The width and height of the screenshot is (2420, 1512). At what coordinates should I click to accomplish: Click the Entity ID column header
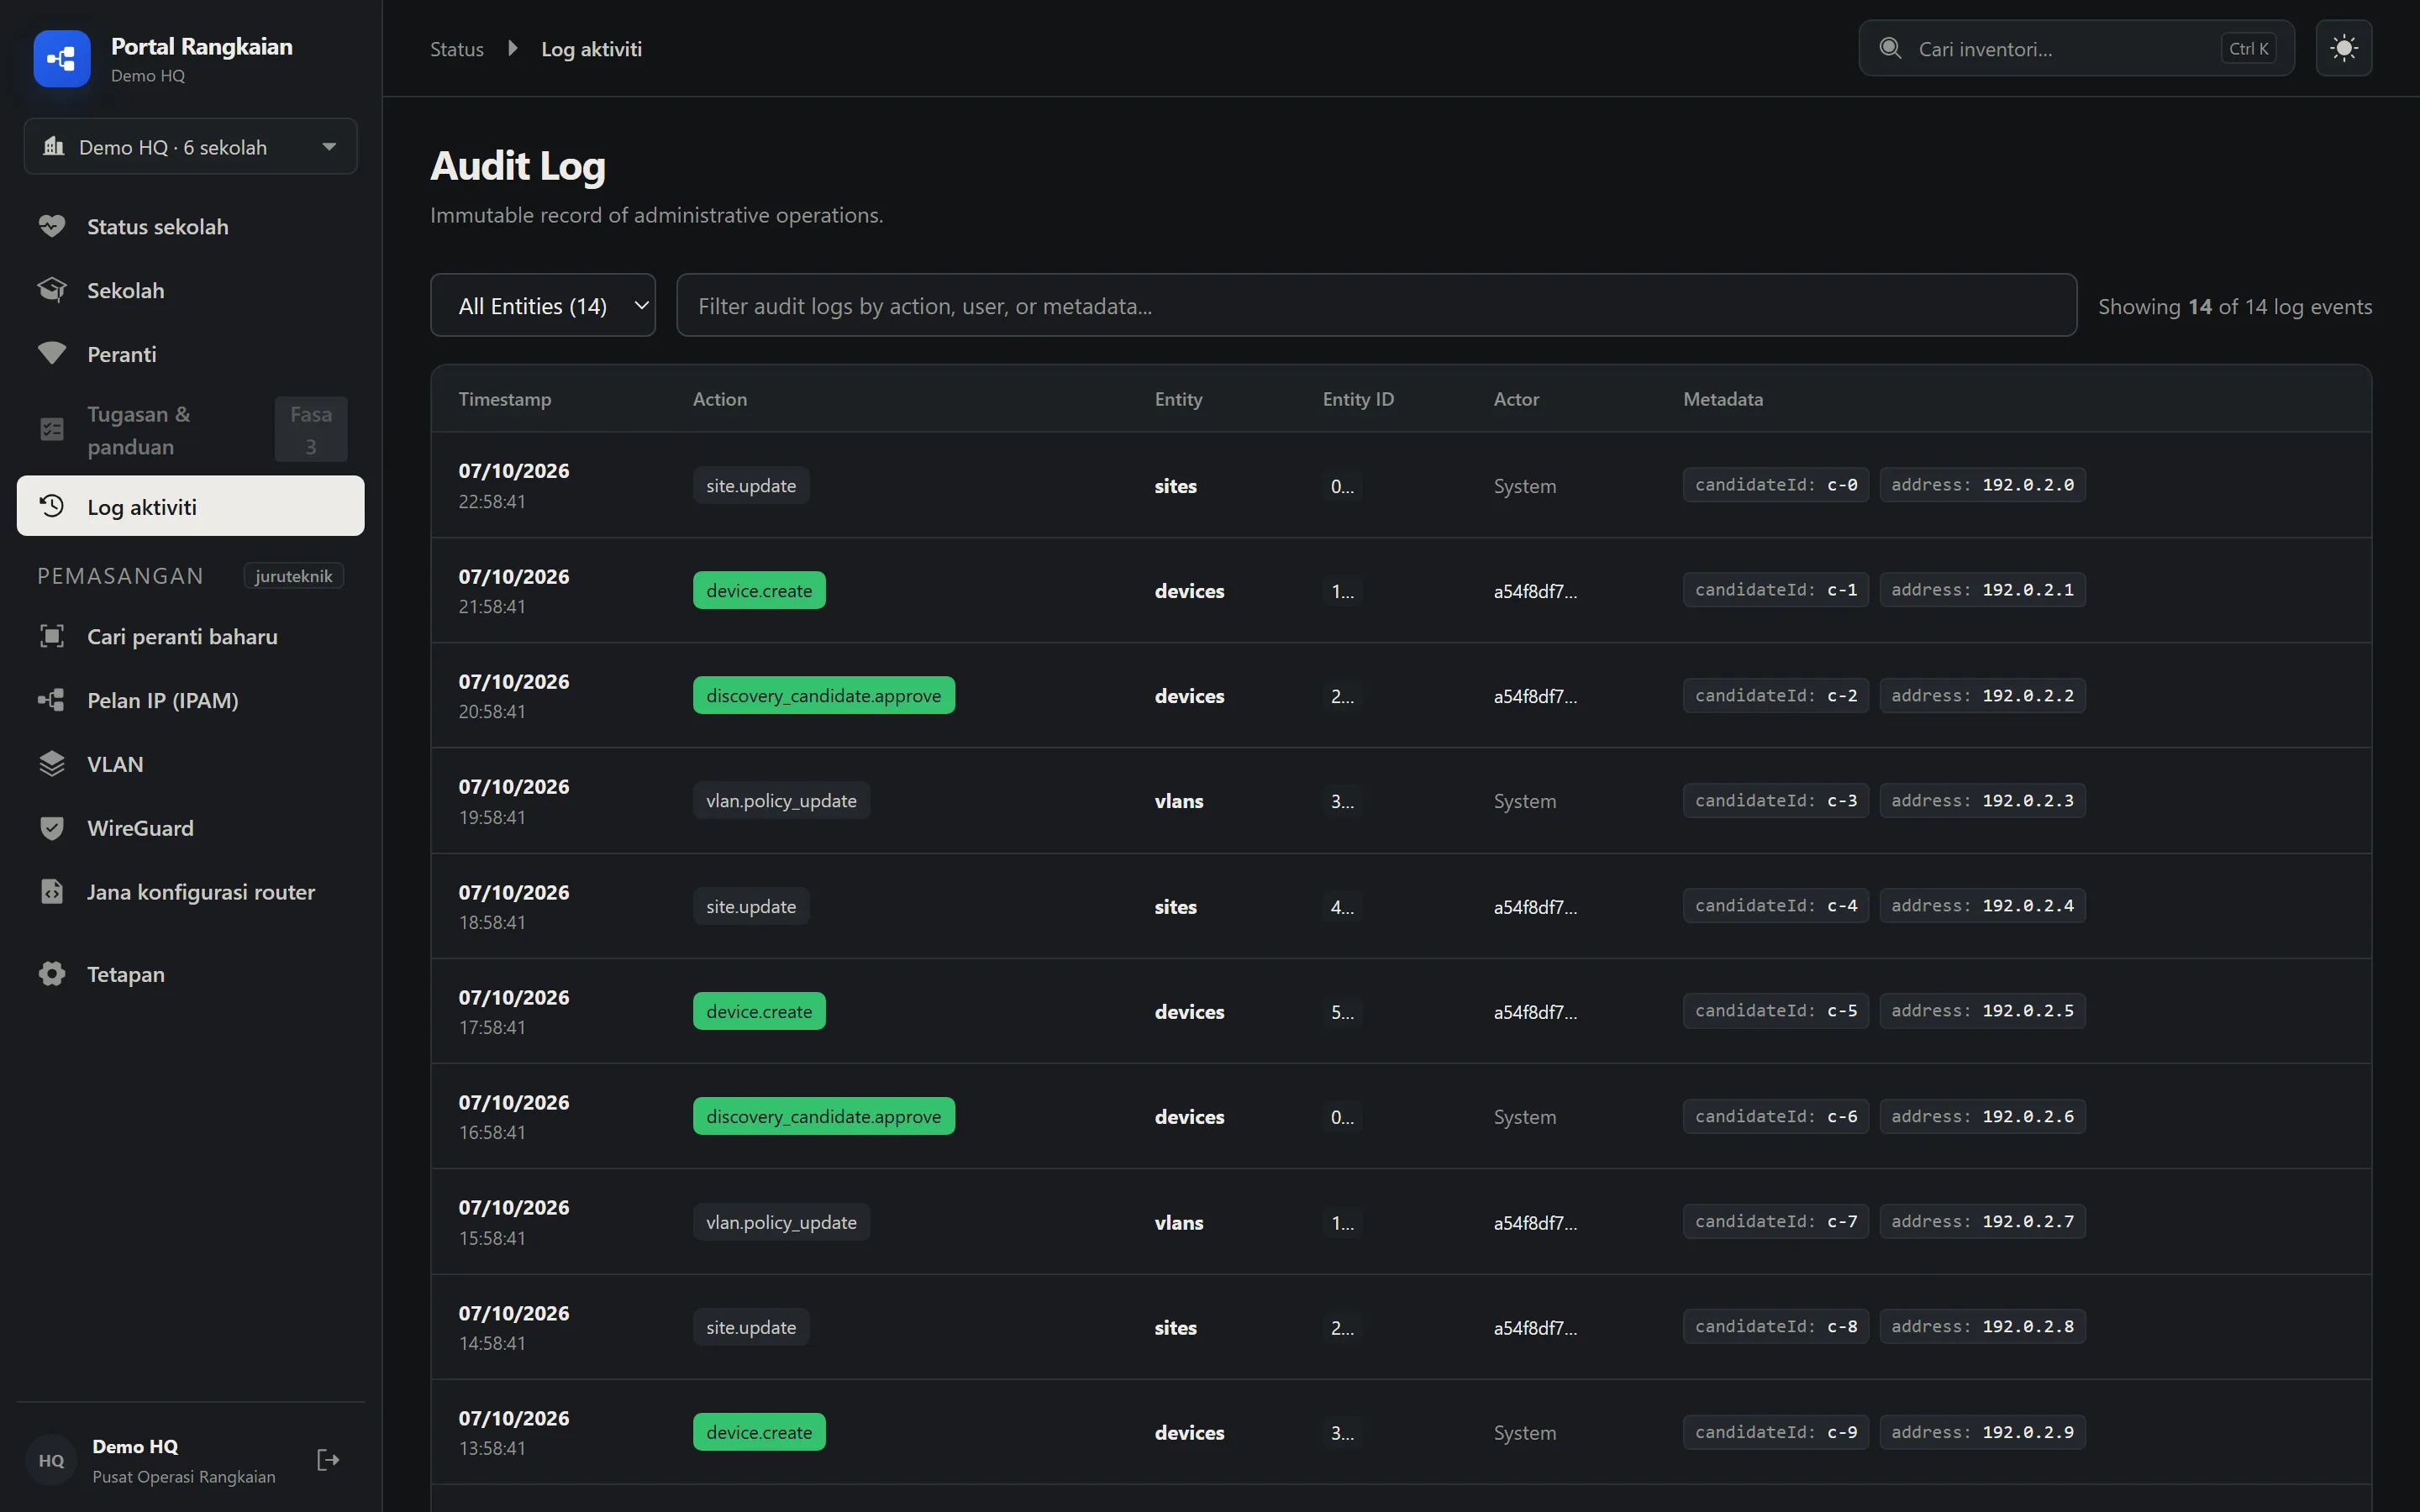coord(1358,399)
